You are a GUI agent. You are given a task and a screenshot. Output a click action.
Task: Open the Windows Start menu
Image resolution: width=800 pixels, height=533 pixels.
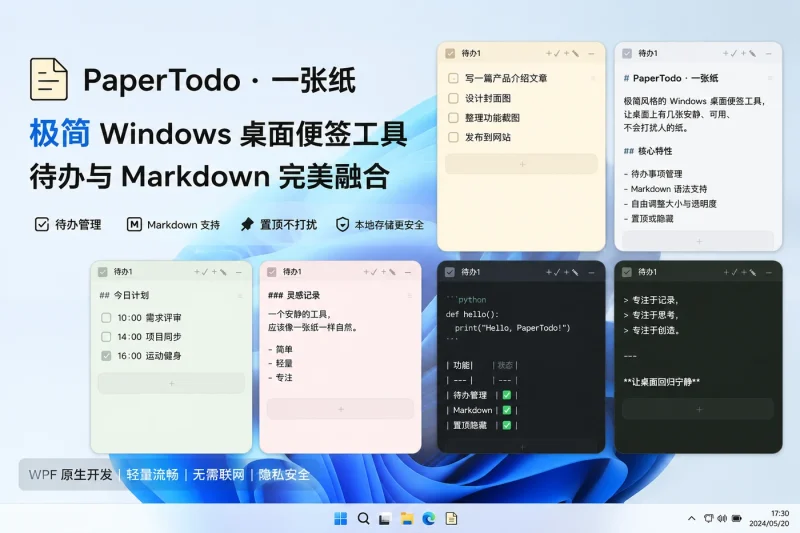click(x=340, y=519)
